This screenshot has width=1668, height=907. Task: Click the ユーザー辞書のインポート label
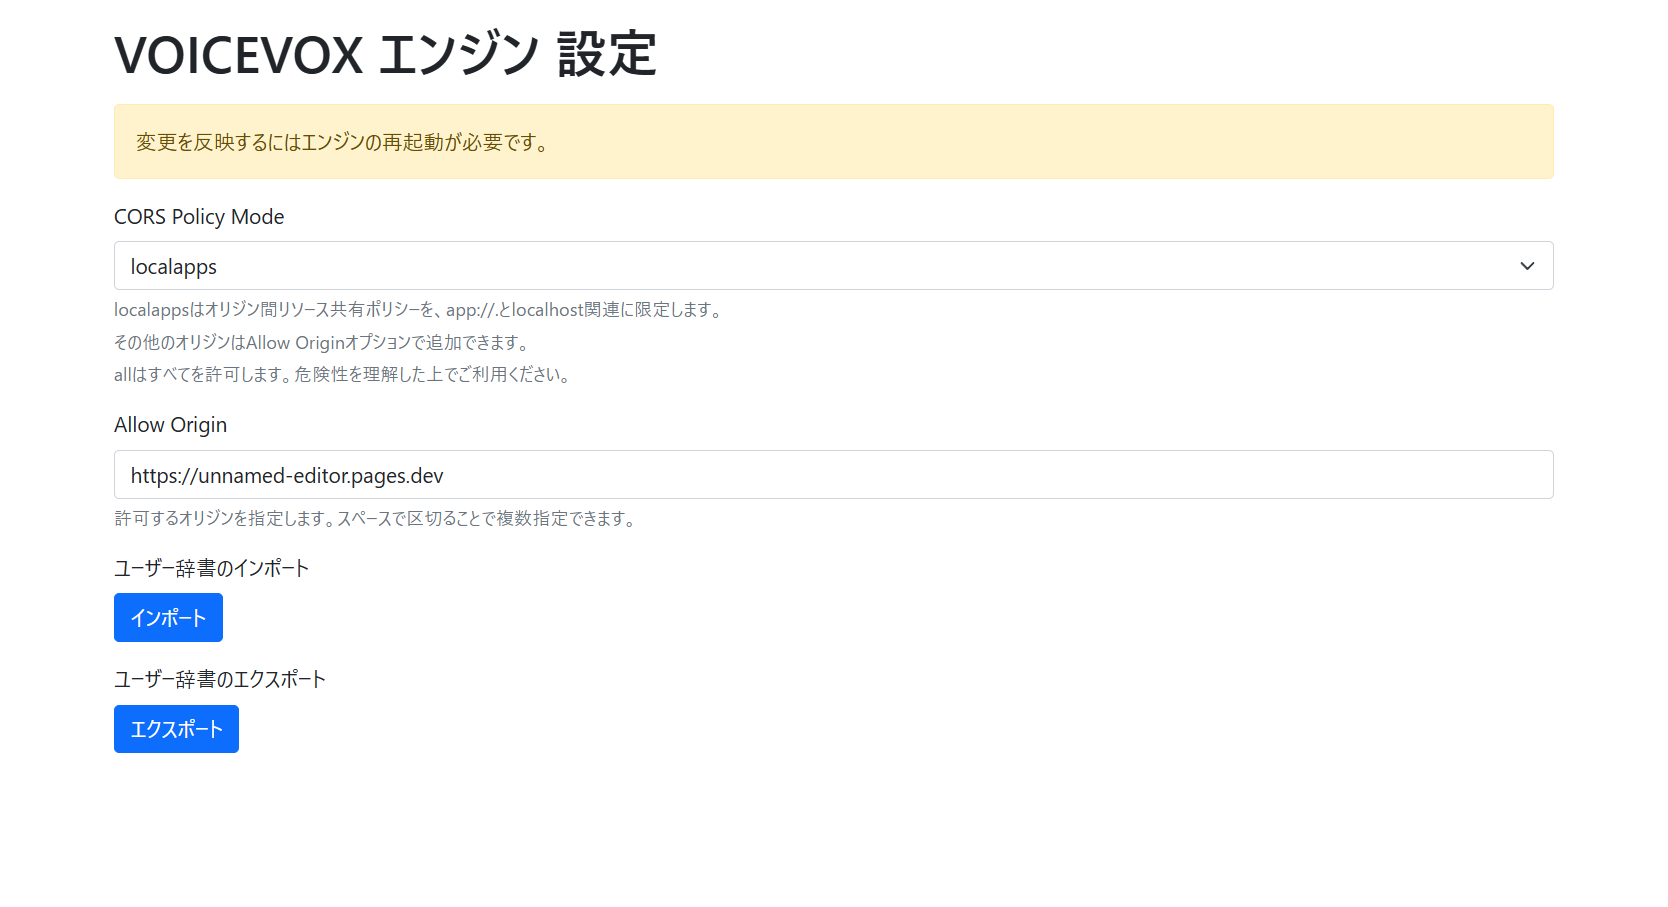pos(211,568)
